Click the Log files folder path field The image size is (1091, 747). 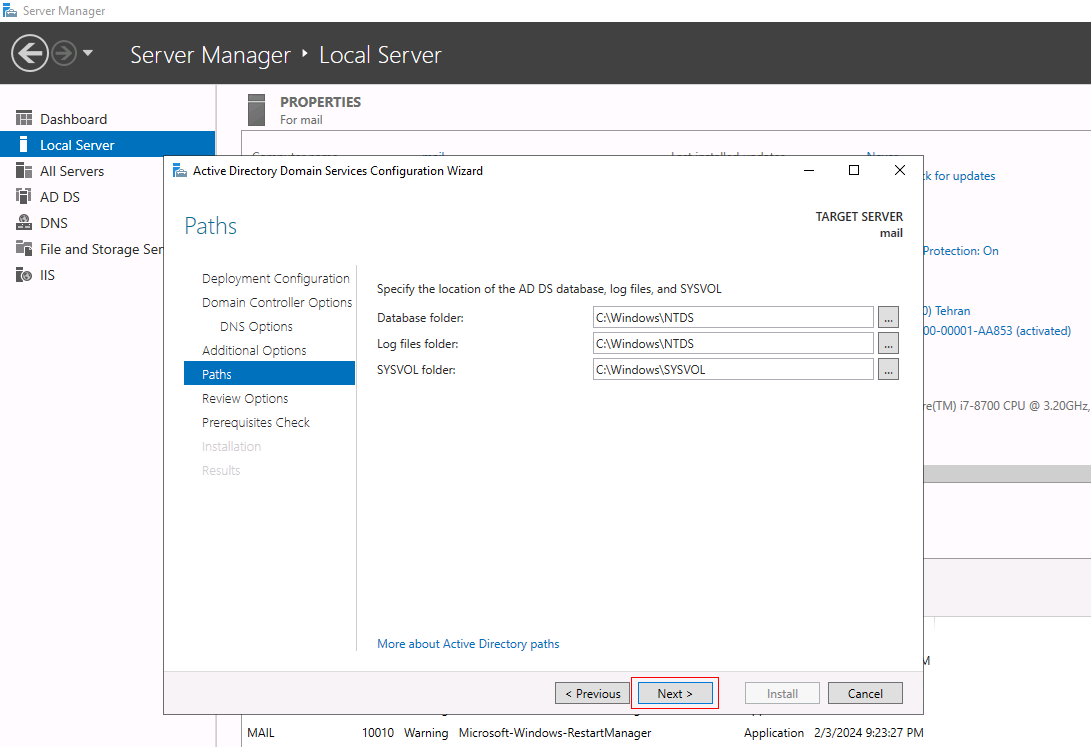[x=733, y=344]
